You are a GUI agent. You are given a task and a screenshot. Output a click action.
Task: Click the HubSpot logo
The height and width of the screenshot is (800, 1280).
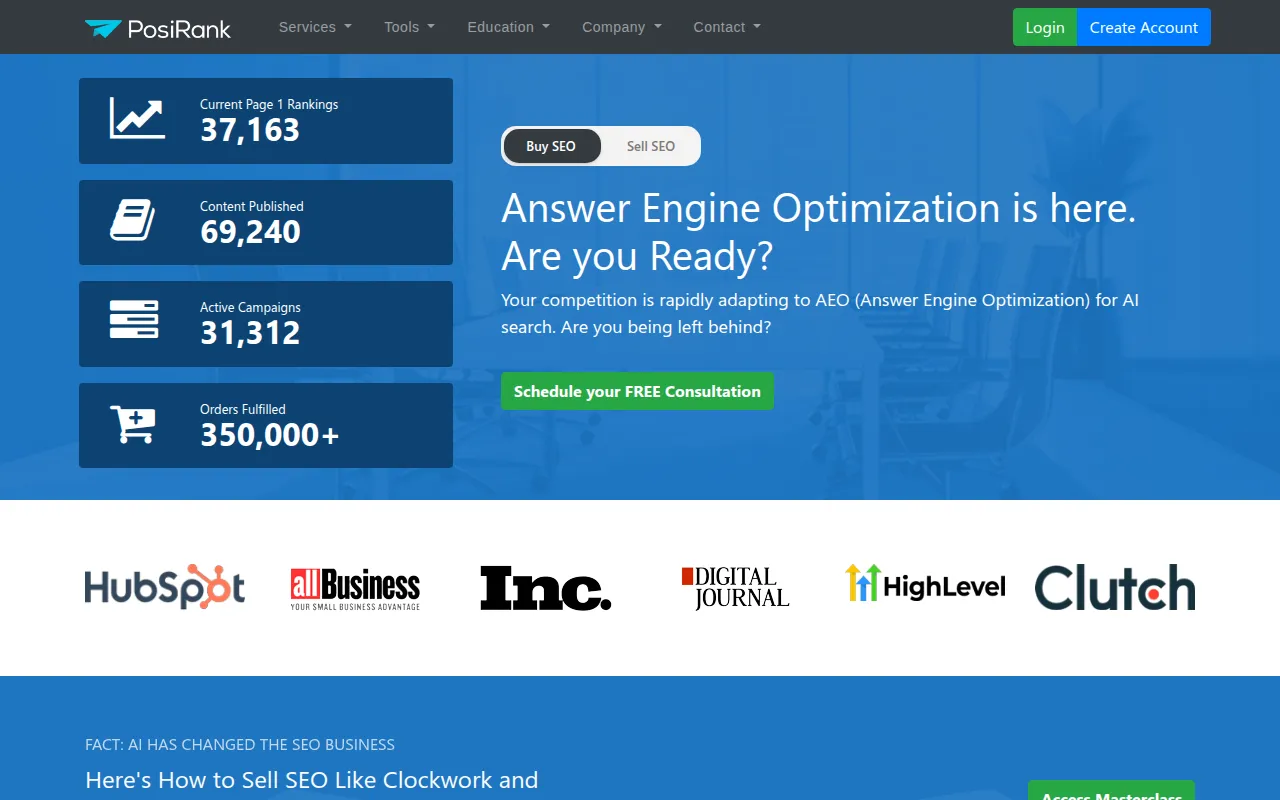[x=165, y=587]
